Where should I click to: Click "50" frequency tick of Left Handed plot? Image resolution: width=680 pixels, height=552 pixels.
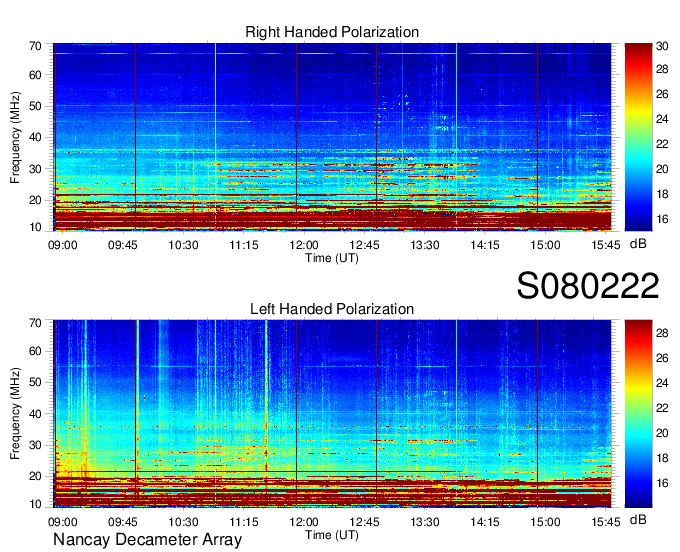(x=35, y=382)
